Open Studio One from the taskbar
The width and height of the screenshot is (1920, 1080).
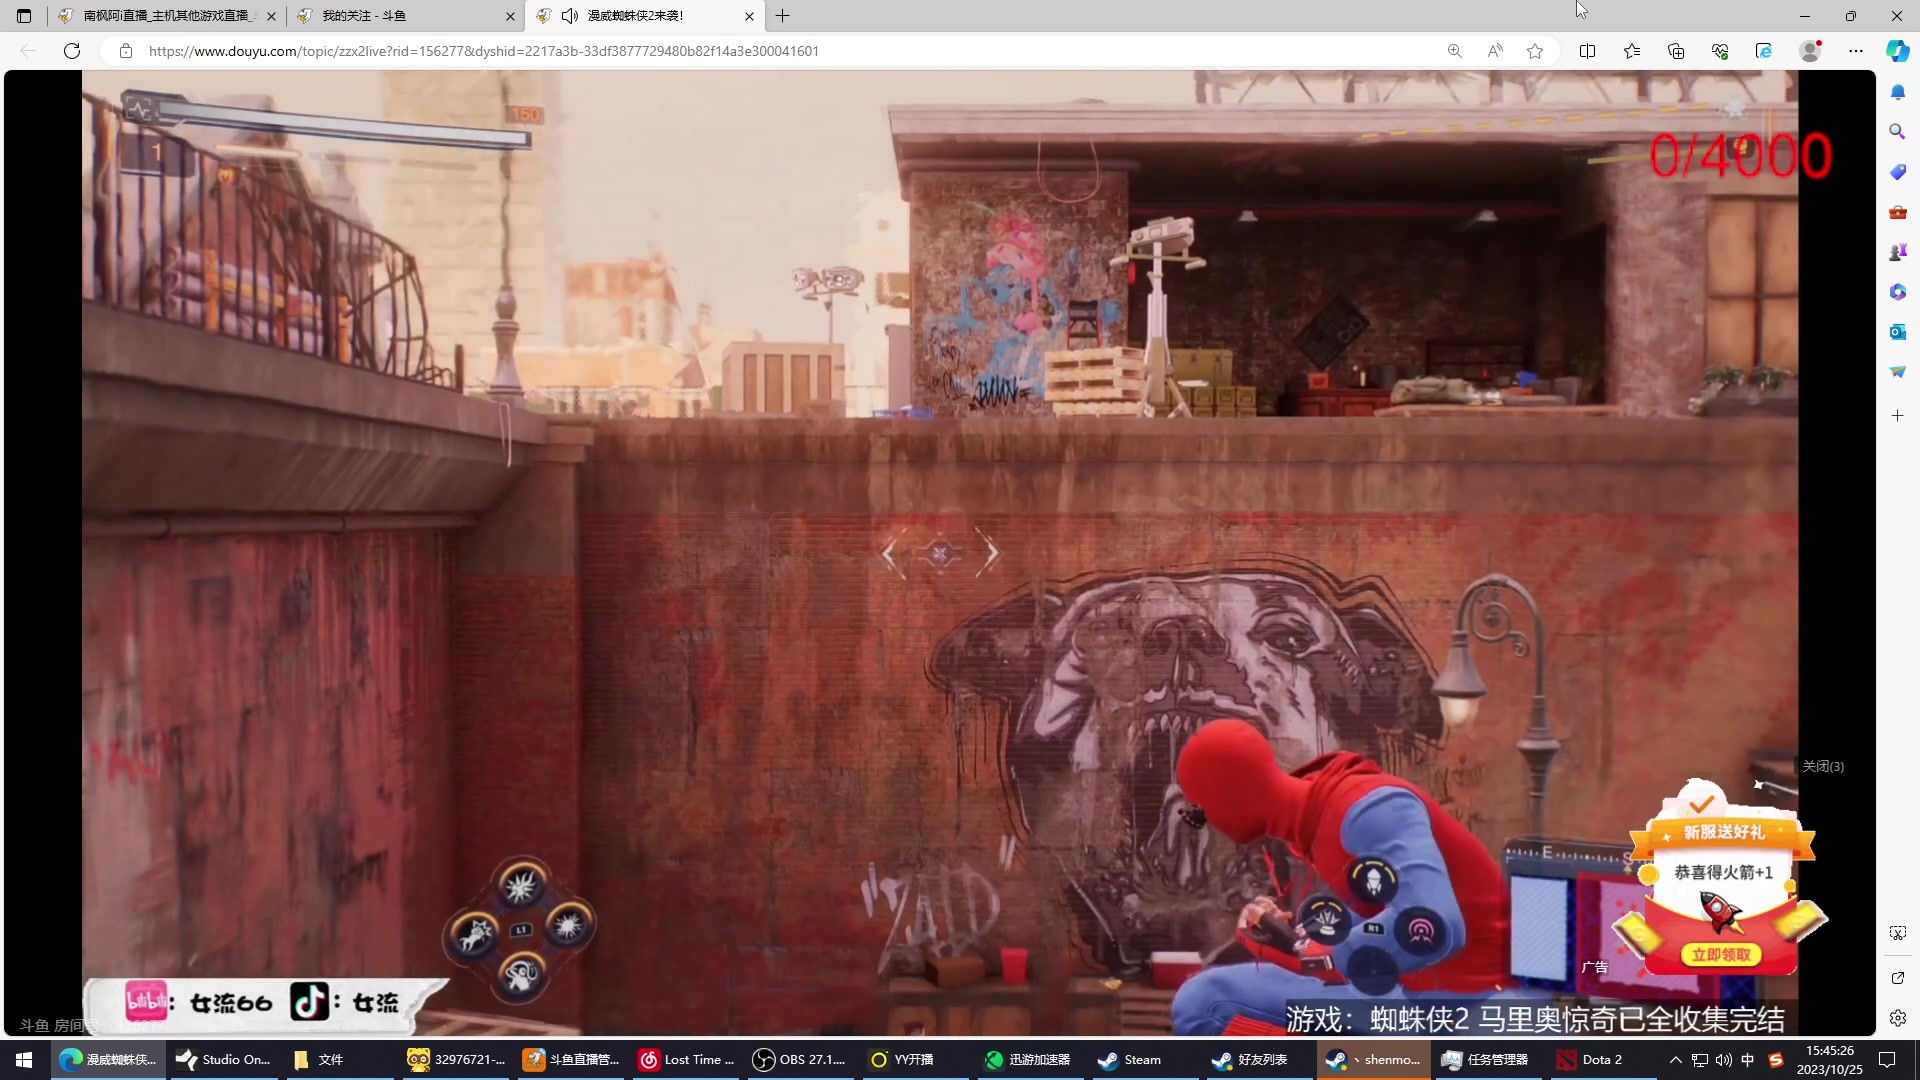point(224,1060)
